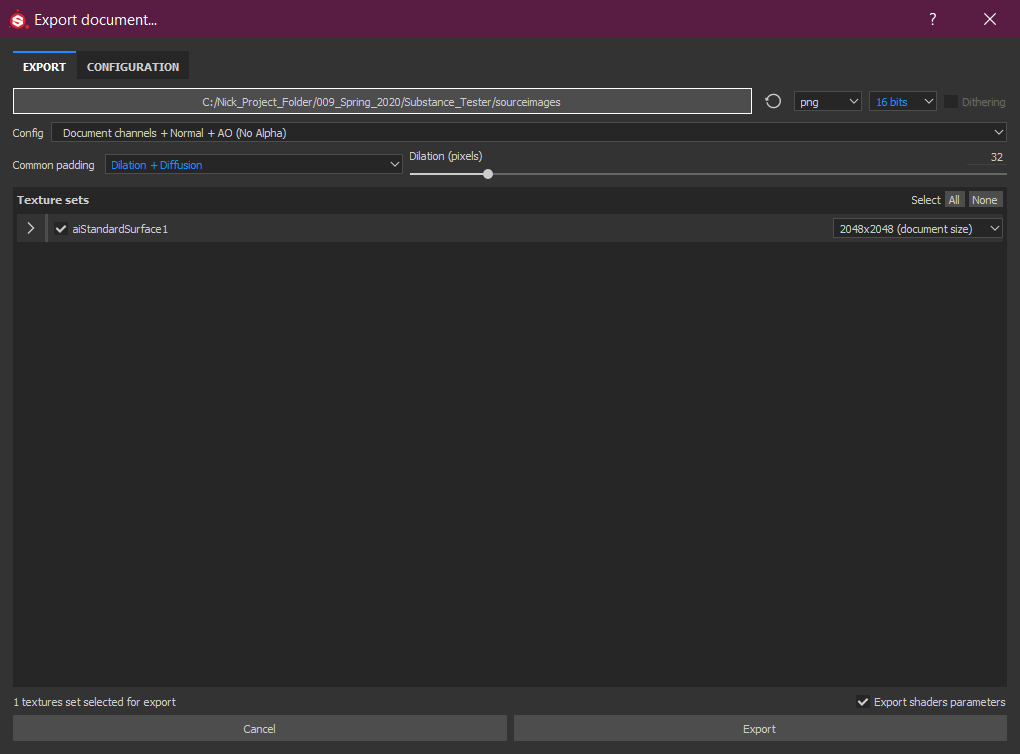Image resolution: width=1020 pixels, height=754 pixels.
Task: Uncheck the aiStandardSurface1 checkbox
Action: 61,229
